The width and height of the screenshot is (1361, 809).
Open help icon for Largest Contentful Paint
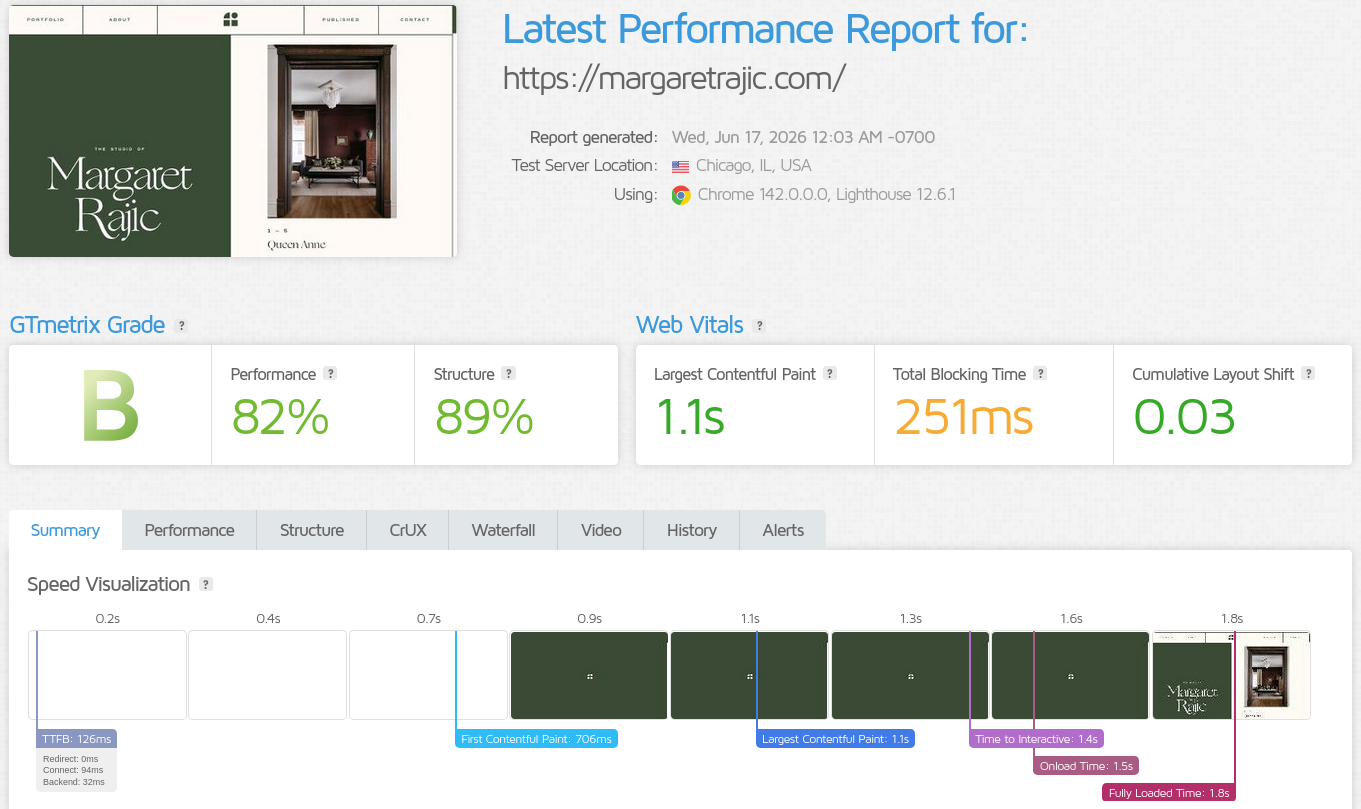[830, 374]
